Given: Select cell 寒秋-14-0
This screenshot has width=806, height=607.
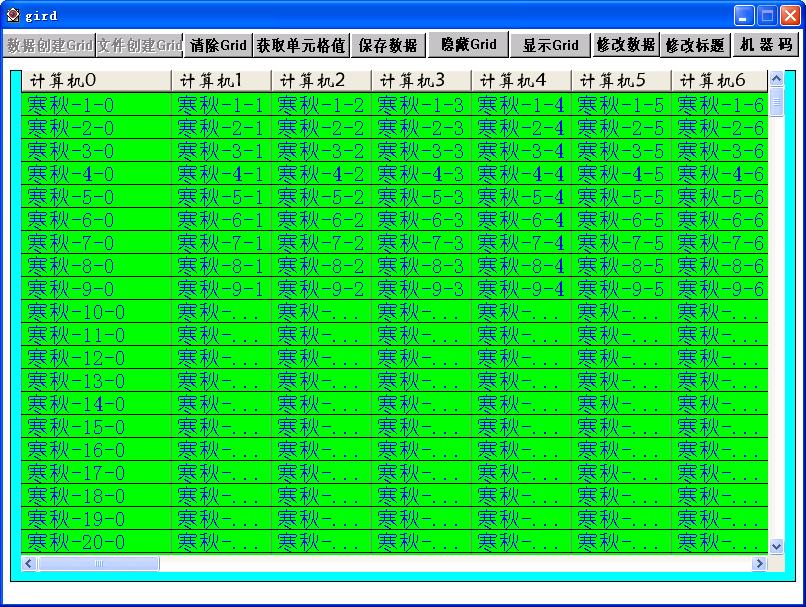Looking at the screenshot, I should point(96,403).
